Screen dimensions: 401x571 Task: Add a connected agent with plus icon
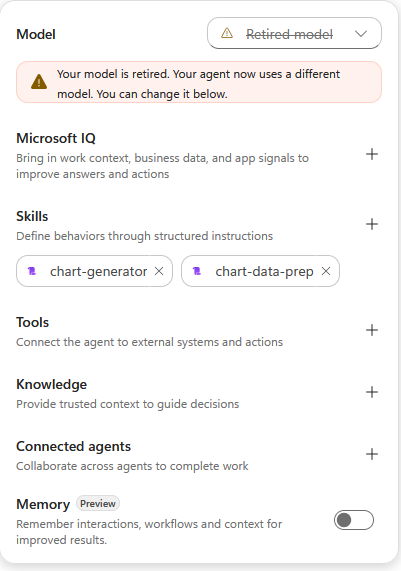click(371, 454)
